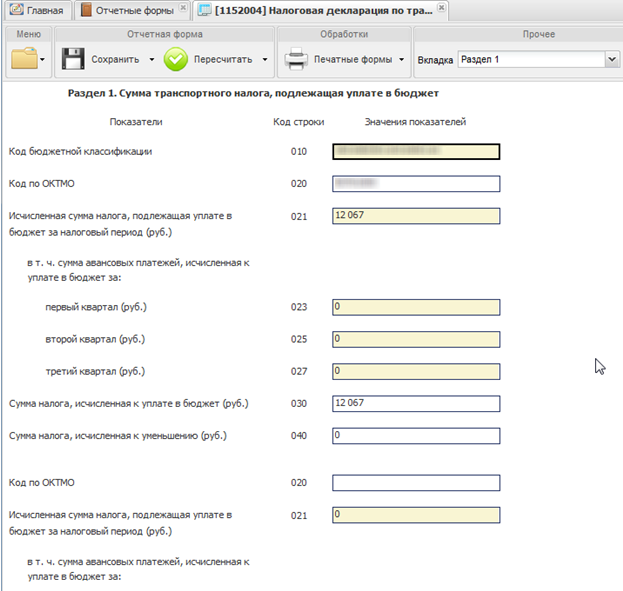Switch to the Отчетные формы tab
This screenshot has height=591, width=623.
pyautogui.click(x=134, y=10)
